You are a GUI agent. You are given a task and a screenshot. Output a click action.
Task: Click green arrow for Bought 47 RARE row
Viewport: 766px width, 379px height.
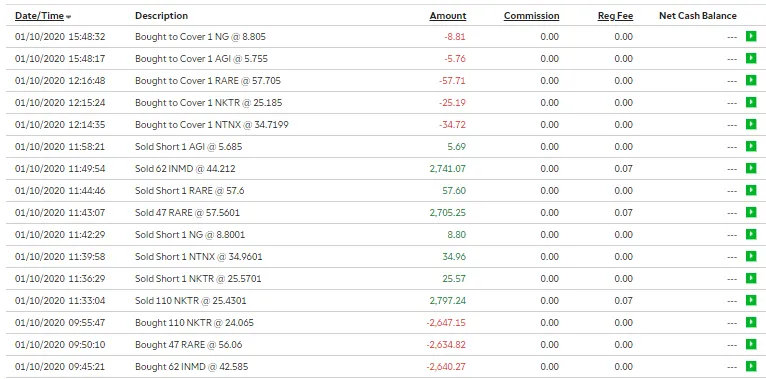[x=751, y=344]
